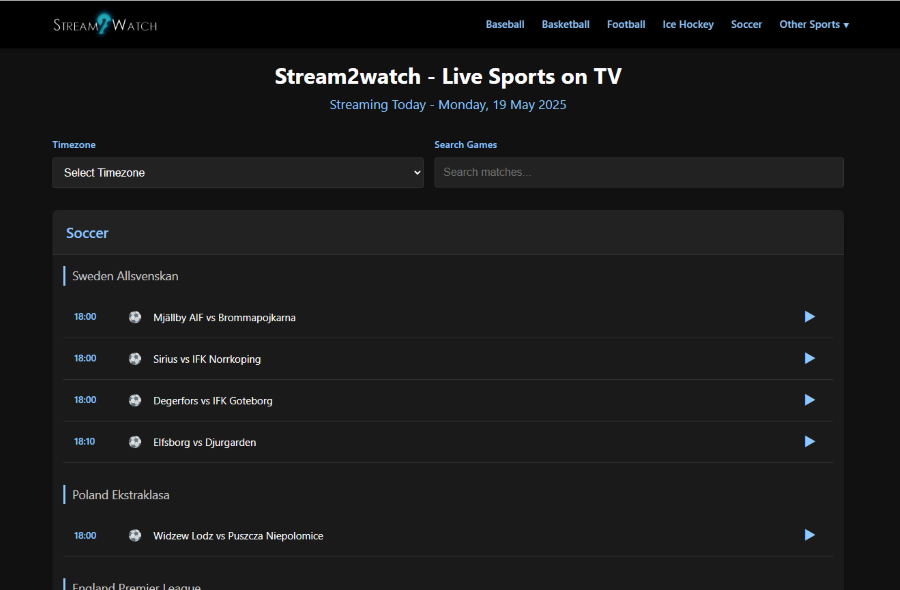Click soccer ball icon beside Elfsborg match
Viewport: 900px width, 590px height.
tap(135, 442)
